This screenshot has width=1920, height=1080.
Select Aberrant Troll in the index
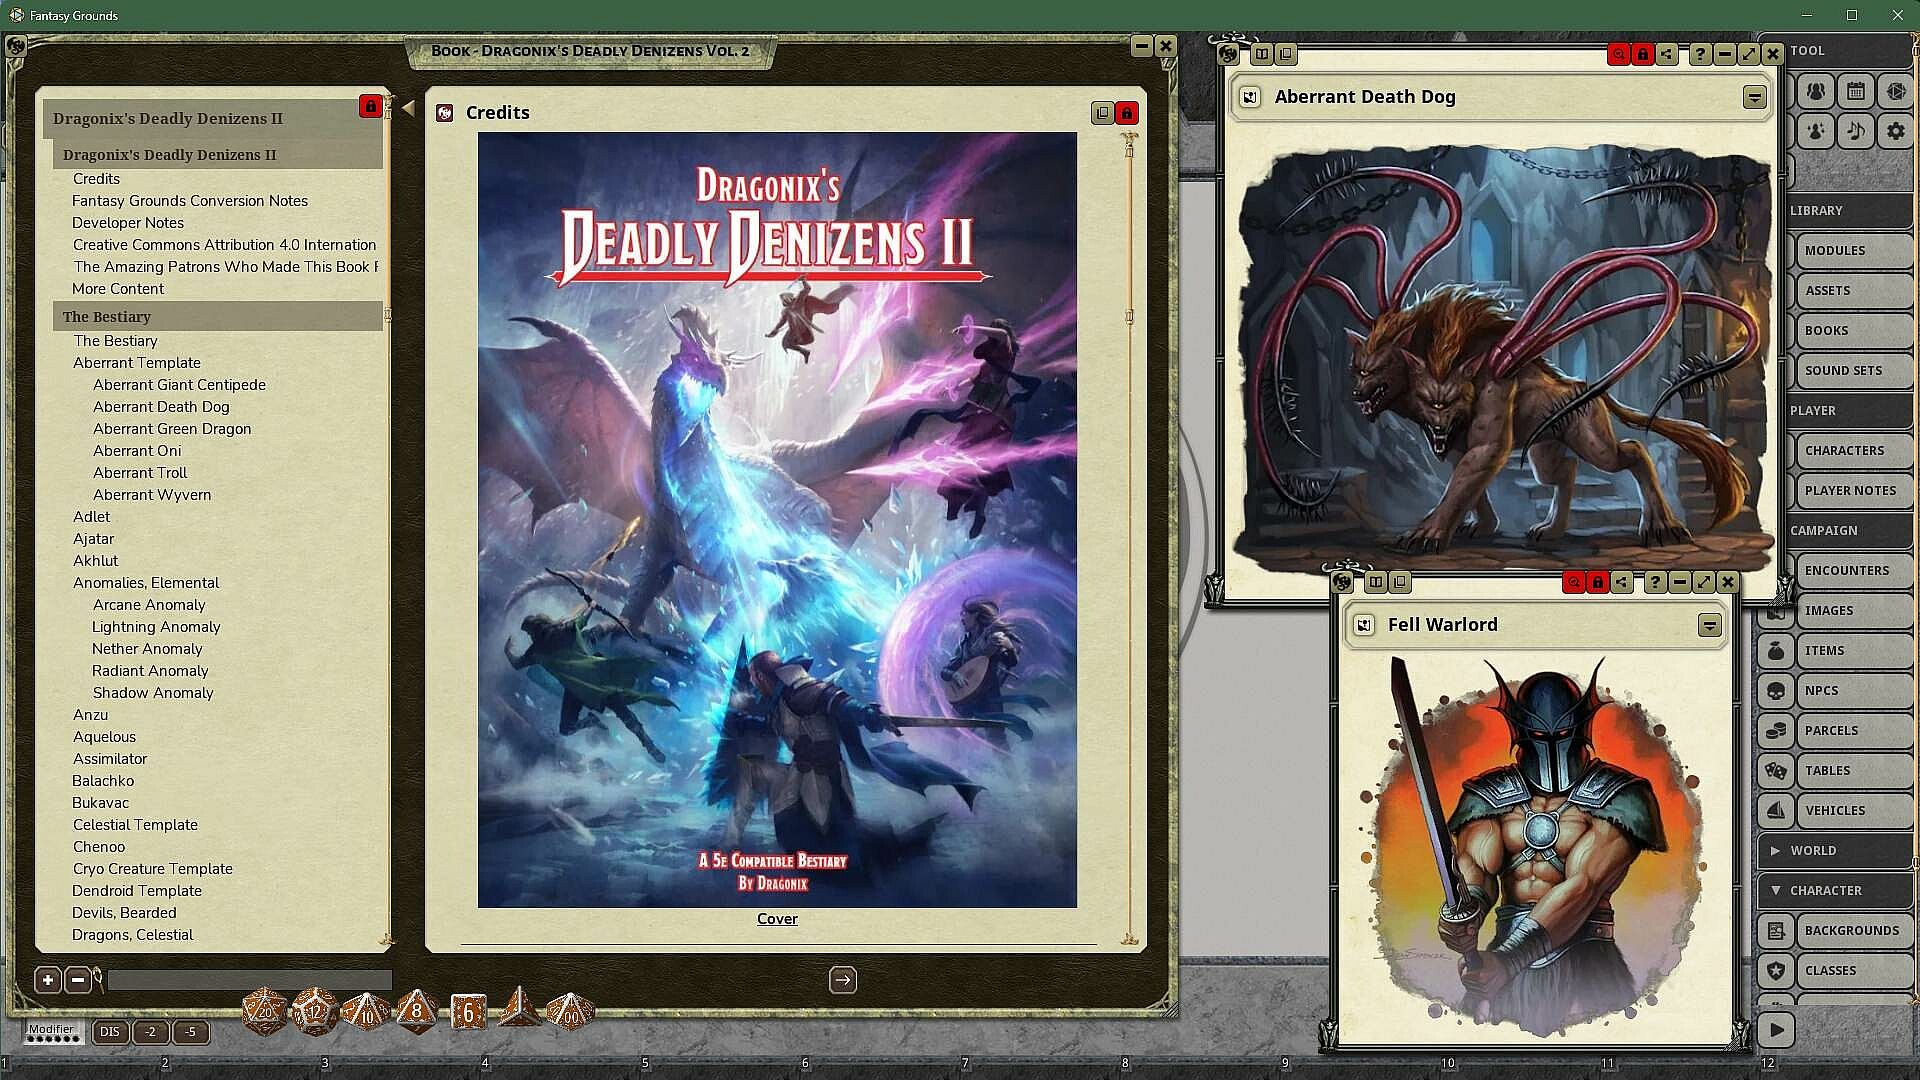tap(140, 472)
